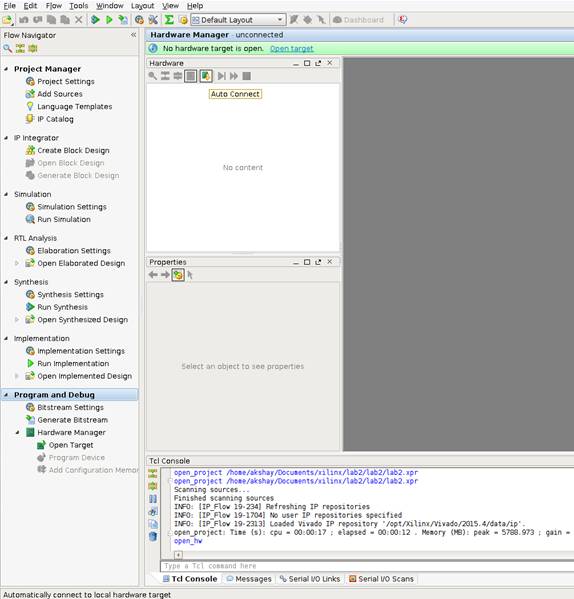This screenshot has height=599, width=574.
Task: Click Flow Navigator expand all icon
Action: 33,49
